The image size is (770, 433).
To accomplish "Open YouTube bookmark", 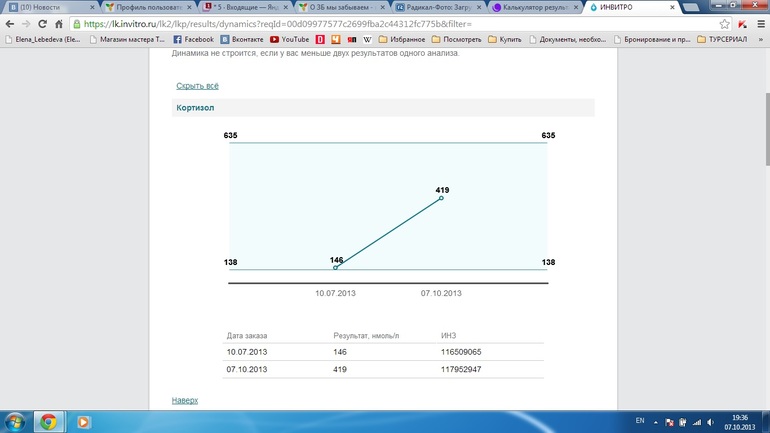I will point(290,39).
